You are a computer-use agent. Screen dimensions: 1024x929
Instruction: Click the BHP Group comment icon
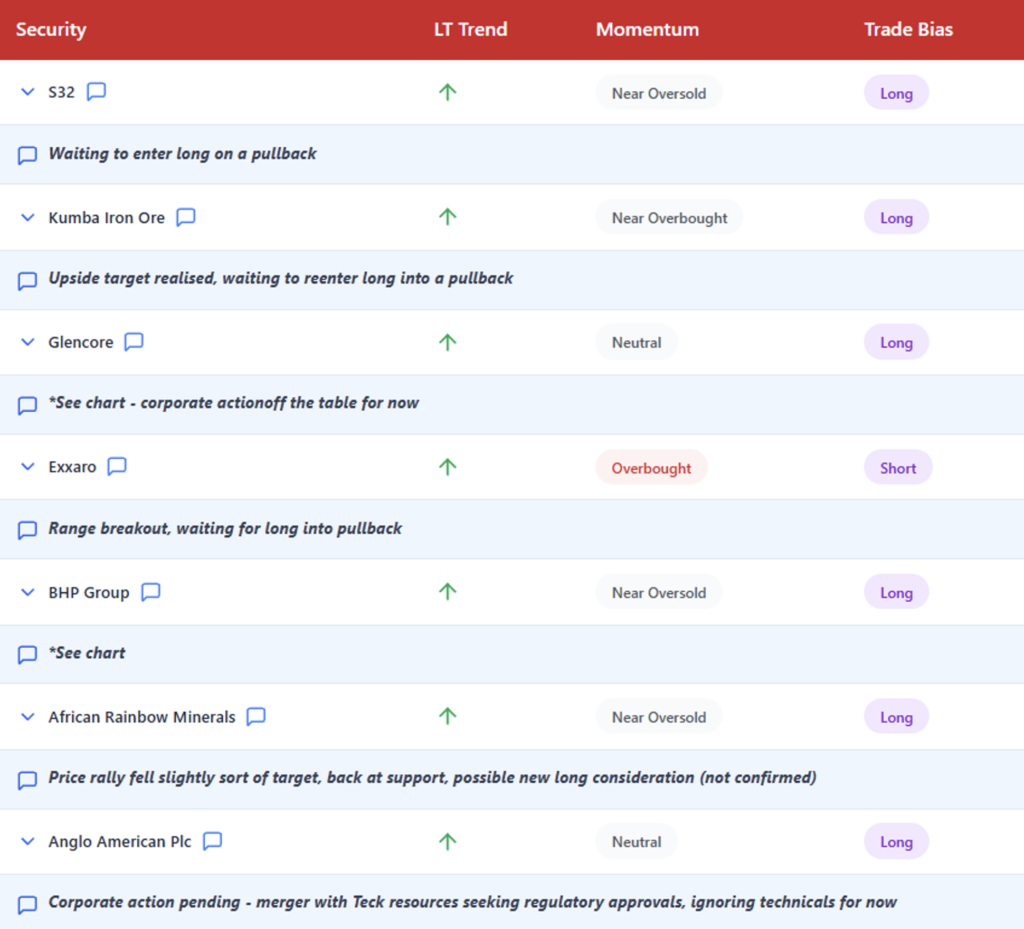pos(151,592)
